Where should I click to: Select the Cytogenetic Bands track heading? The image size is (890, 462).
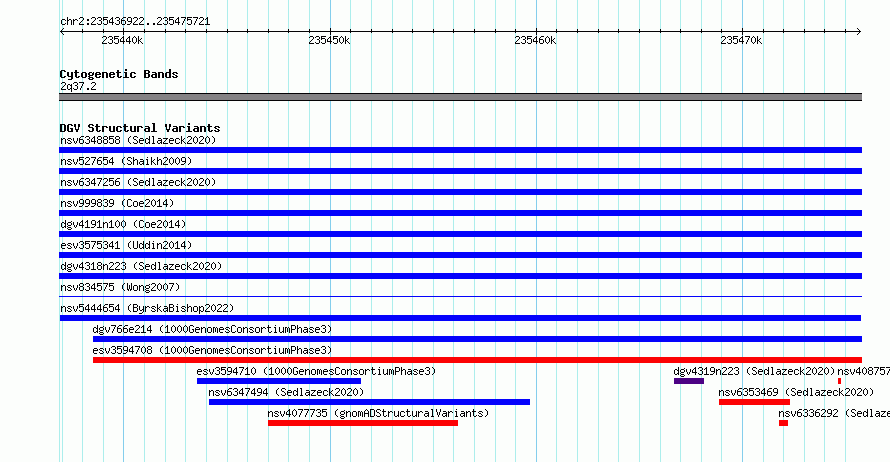tap(119, 74)
